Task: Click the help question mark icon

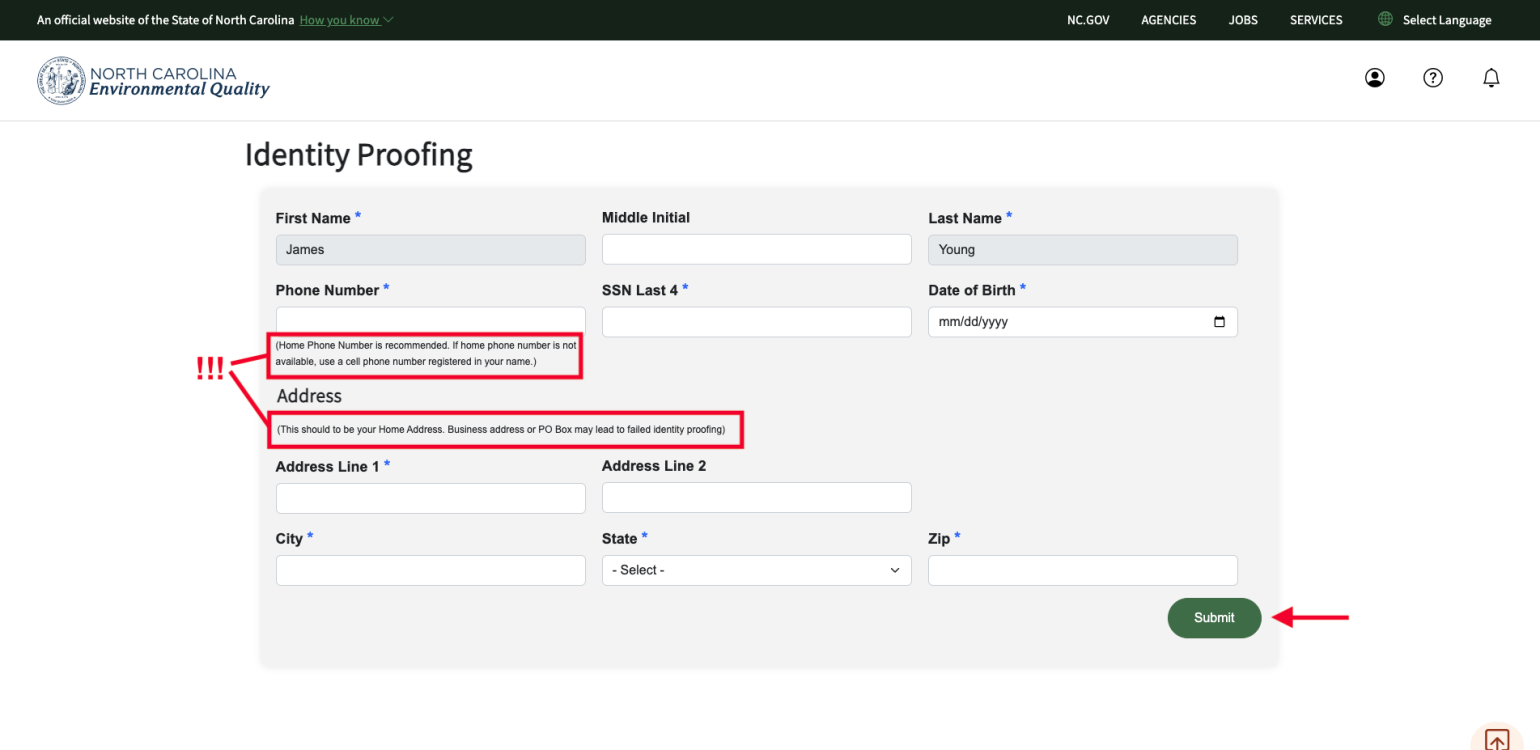Action: point(1432,77)
